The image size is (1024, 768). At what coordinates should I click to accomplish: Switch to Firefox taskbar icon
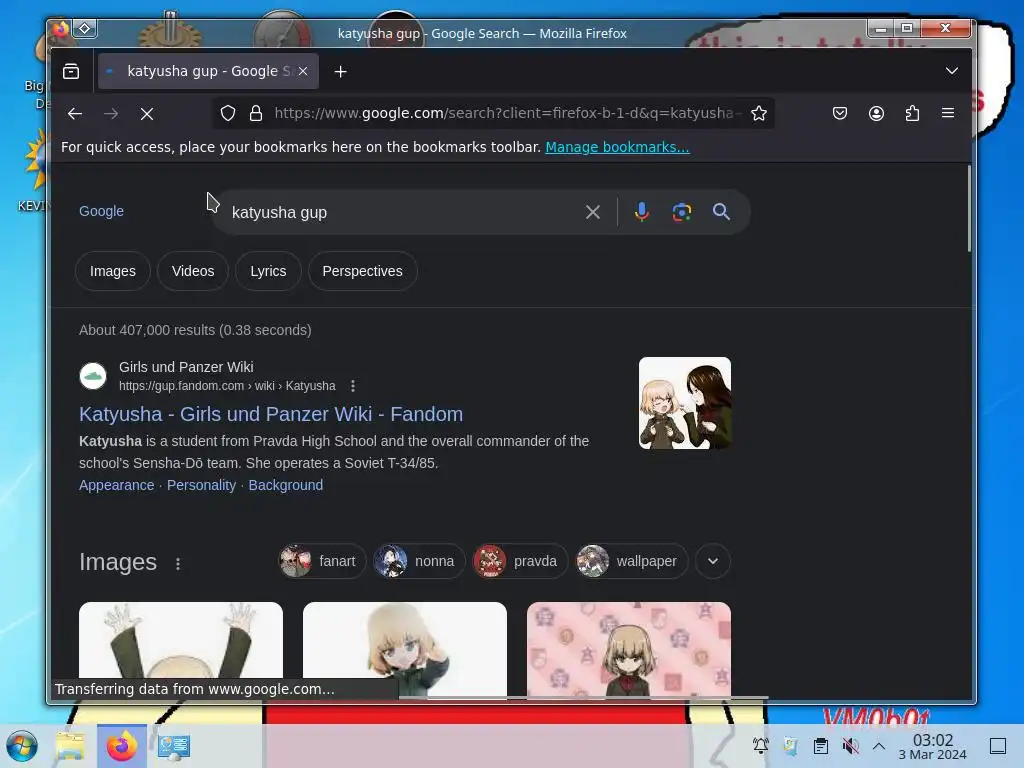[x=122, y=746]
